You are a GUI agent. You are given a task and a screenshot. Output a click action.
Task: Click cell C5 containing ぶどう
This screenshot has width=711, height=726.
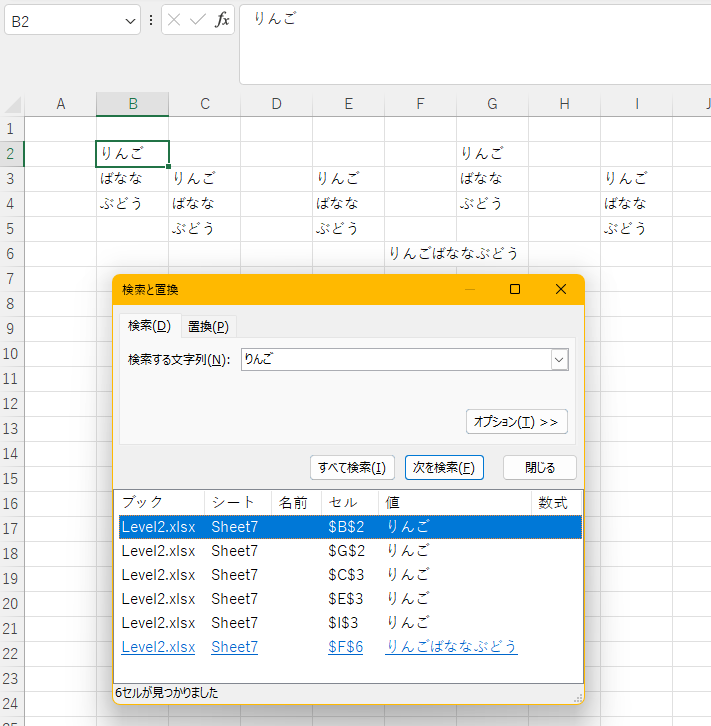point(205,229)
